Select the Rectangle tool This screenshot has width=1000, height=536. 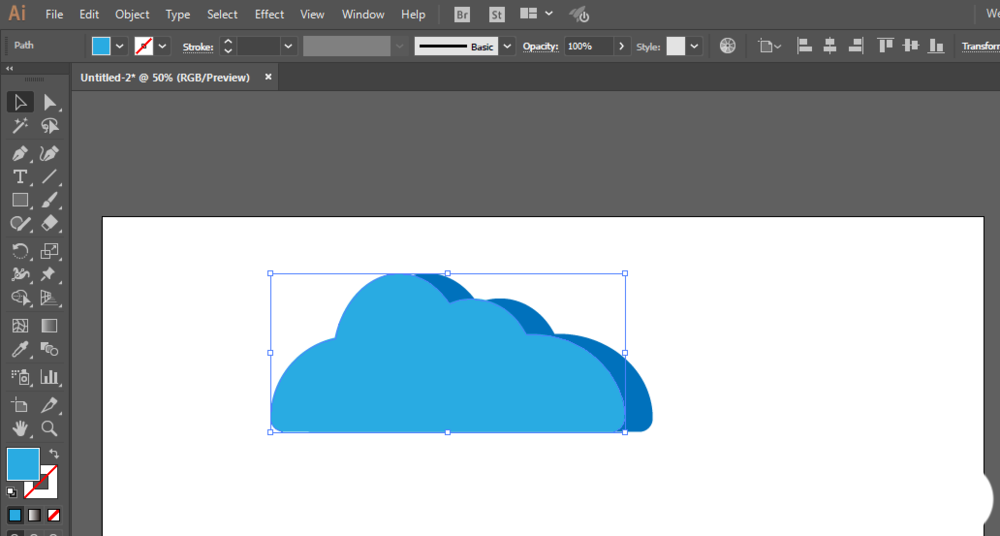pos(20,200)
